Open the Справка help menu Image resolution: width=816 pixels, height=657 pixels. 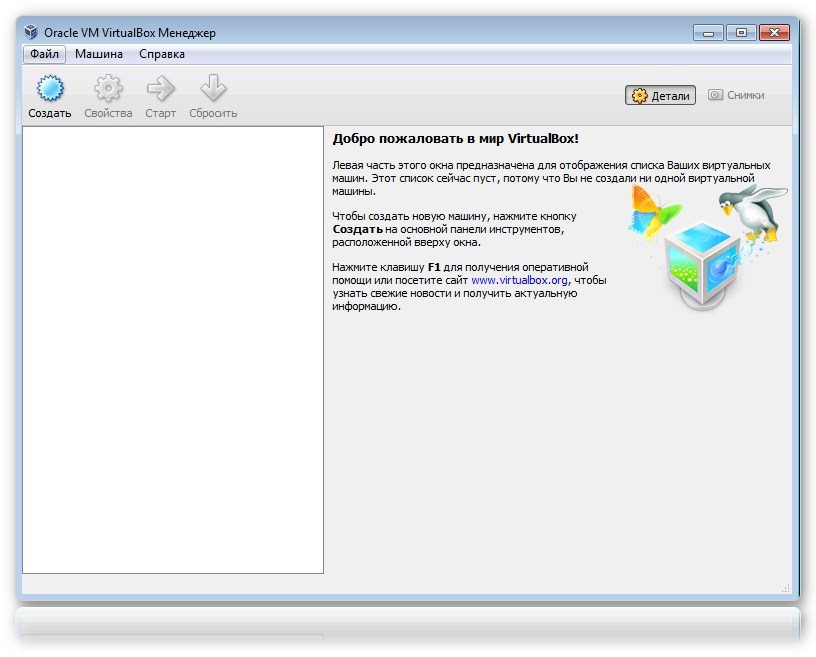click(x=162, y=54)
